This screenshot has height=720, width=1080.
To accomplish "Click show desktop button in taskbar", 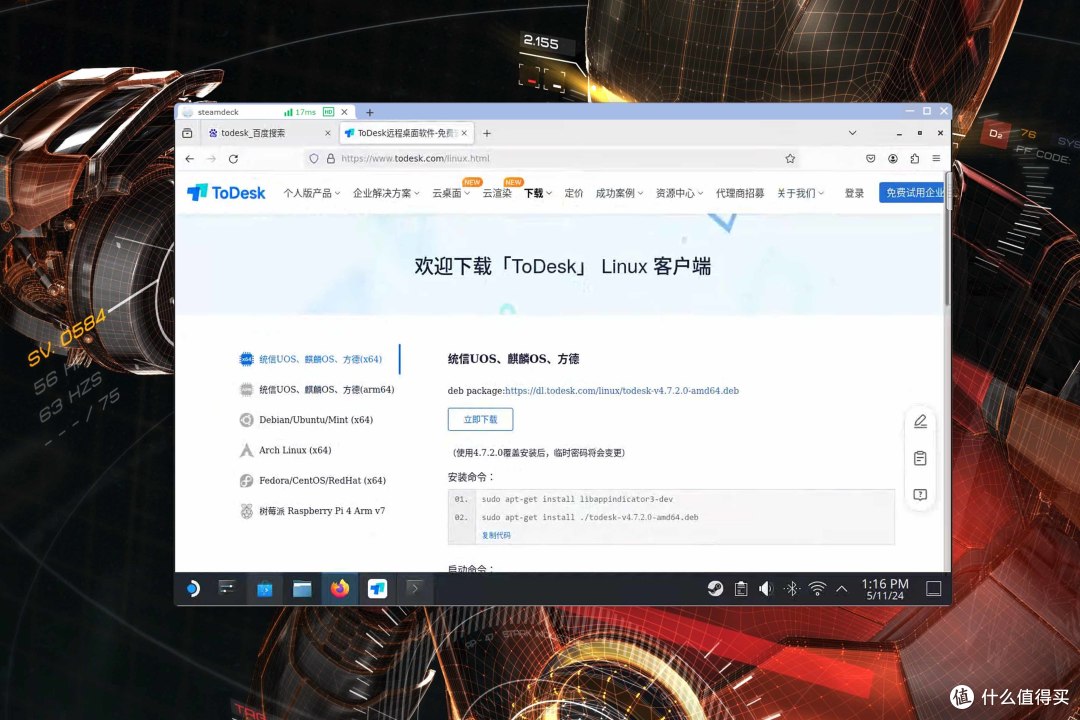I will 933,588.
